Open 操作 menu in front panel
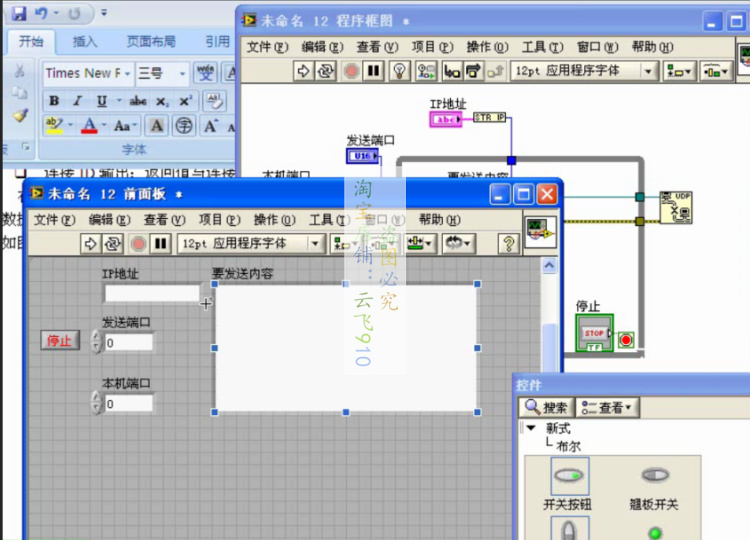 275,220
